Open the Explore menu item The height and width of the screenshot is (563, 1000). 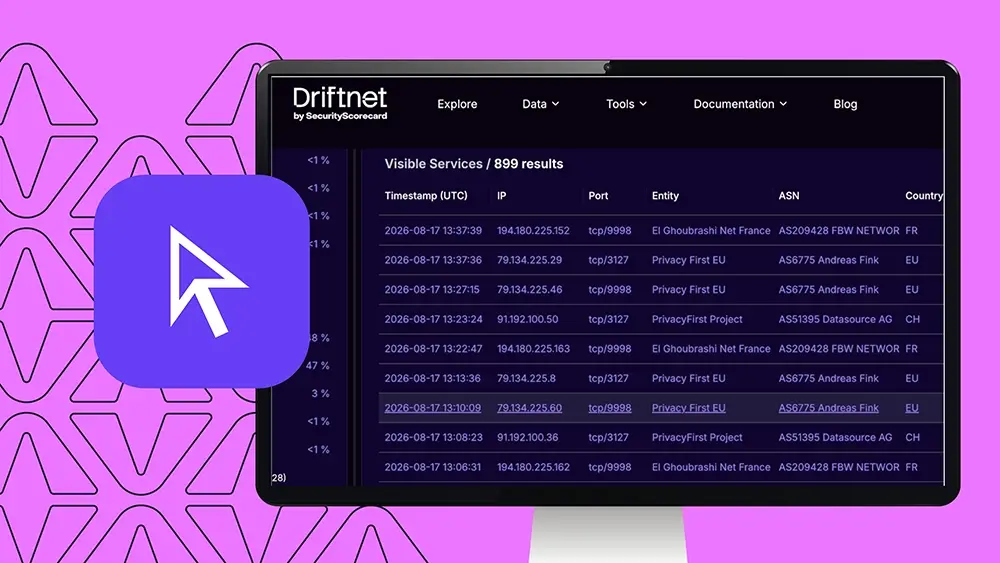point(457,104)
